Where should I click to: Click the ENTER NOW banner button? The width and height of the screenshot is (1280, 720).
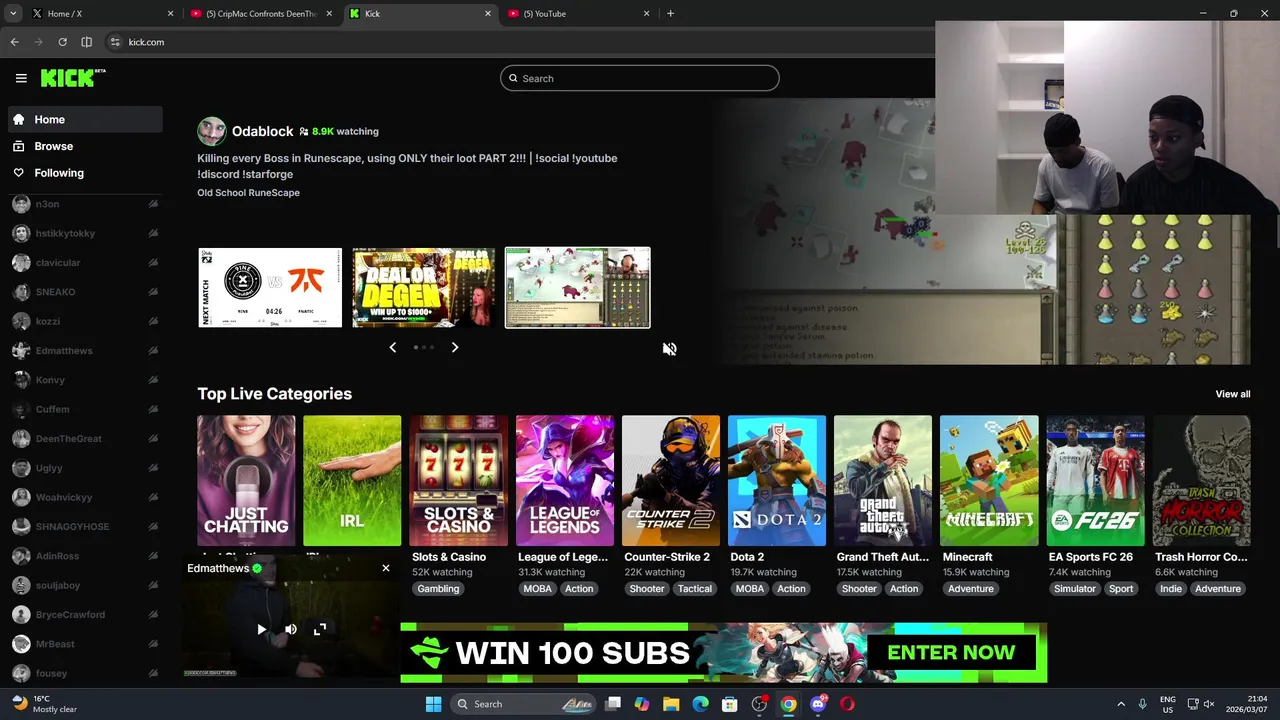(951, 653)
